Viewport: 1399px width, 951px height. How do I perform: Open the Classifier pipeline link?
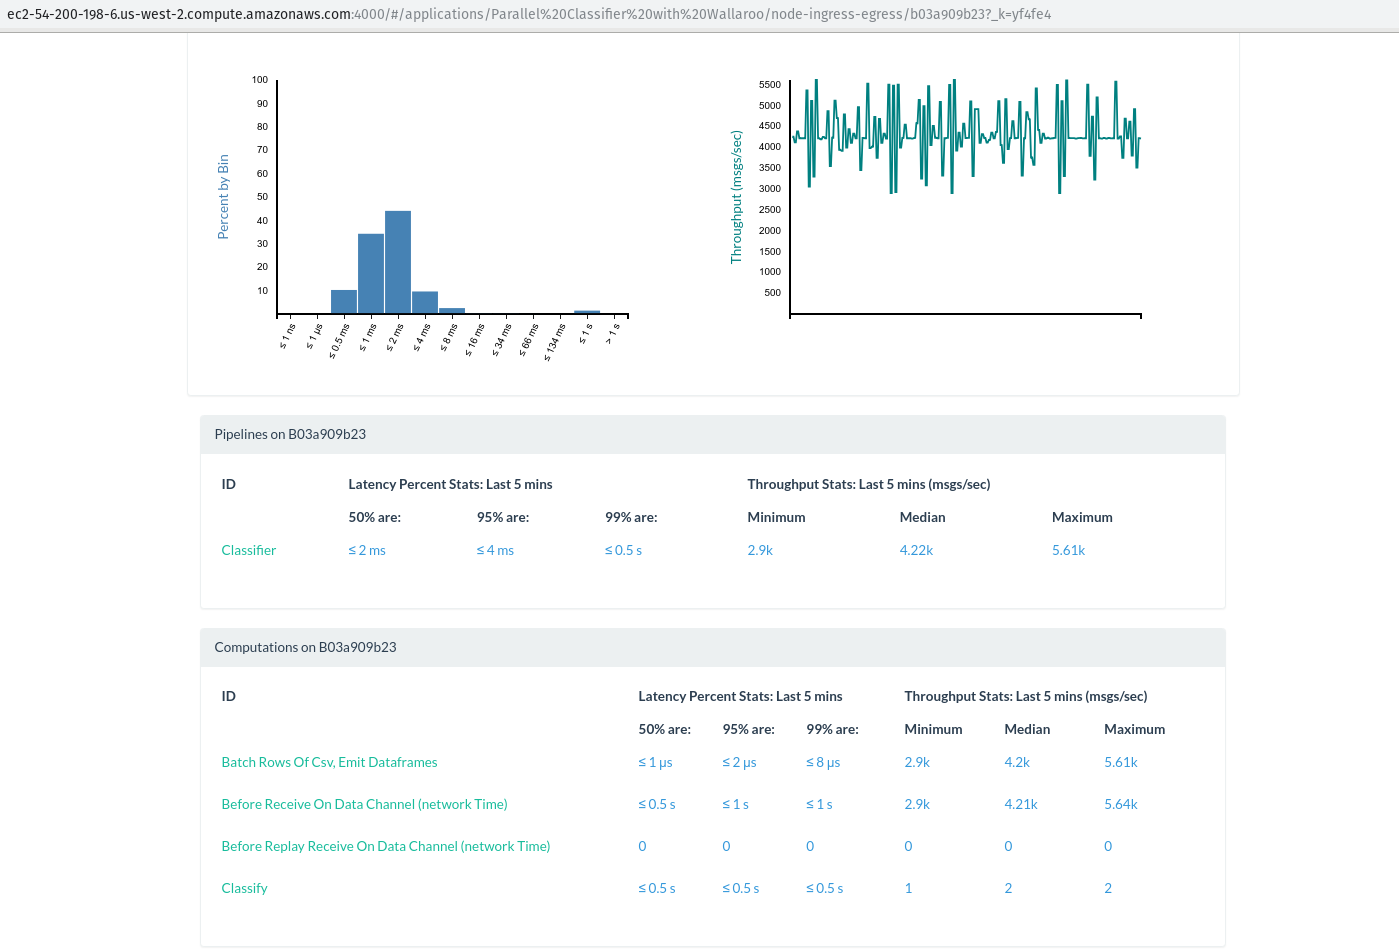(248, 550)
